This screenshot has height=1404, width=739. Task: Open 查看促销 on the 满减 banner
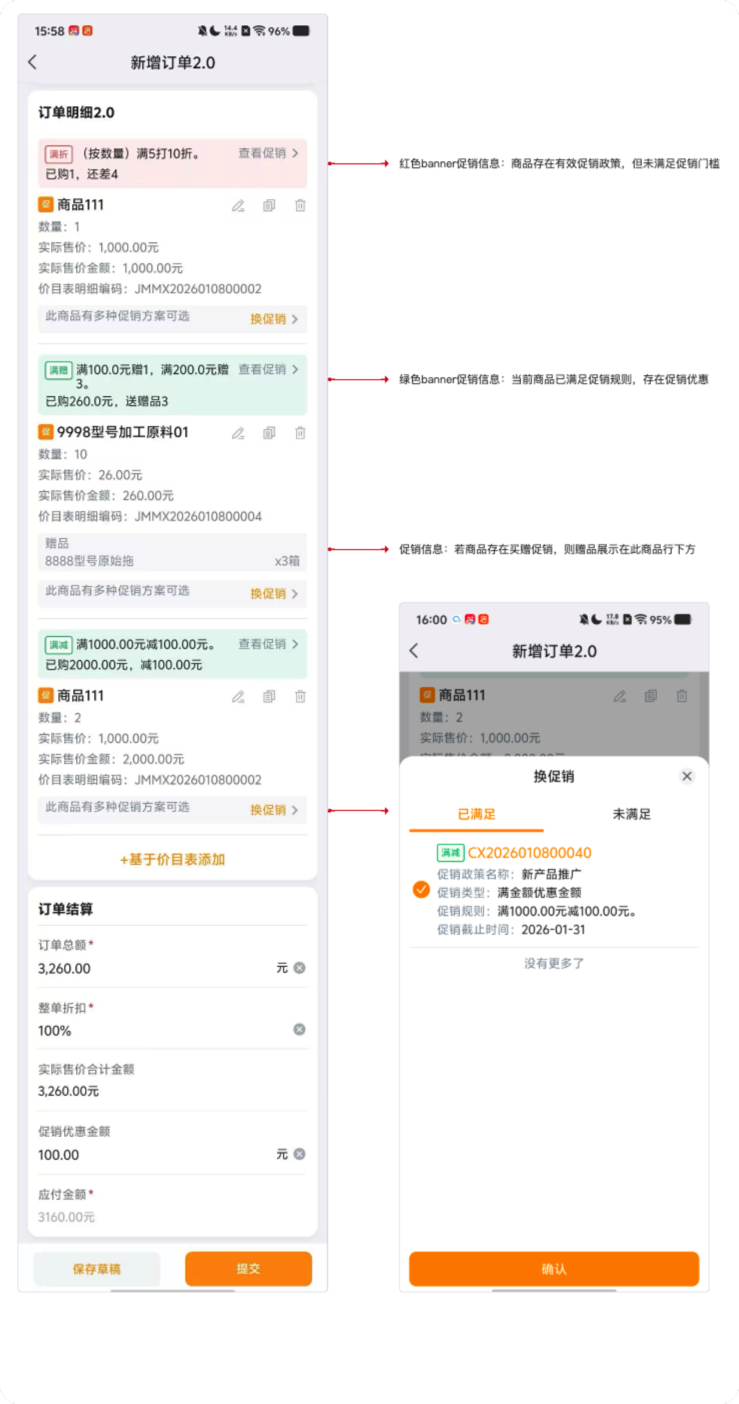268,644
